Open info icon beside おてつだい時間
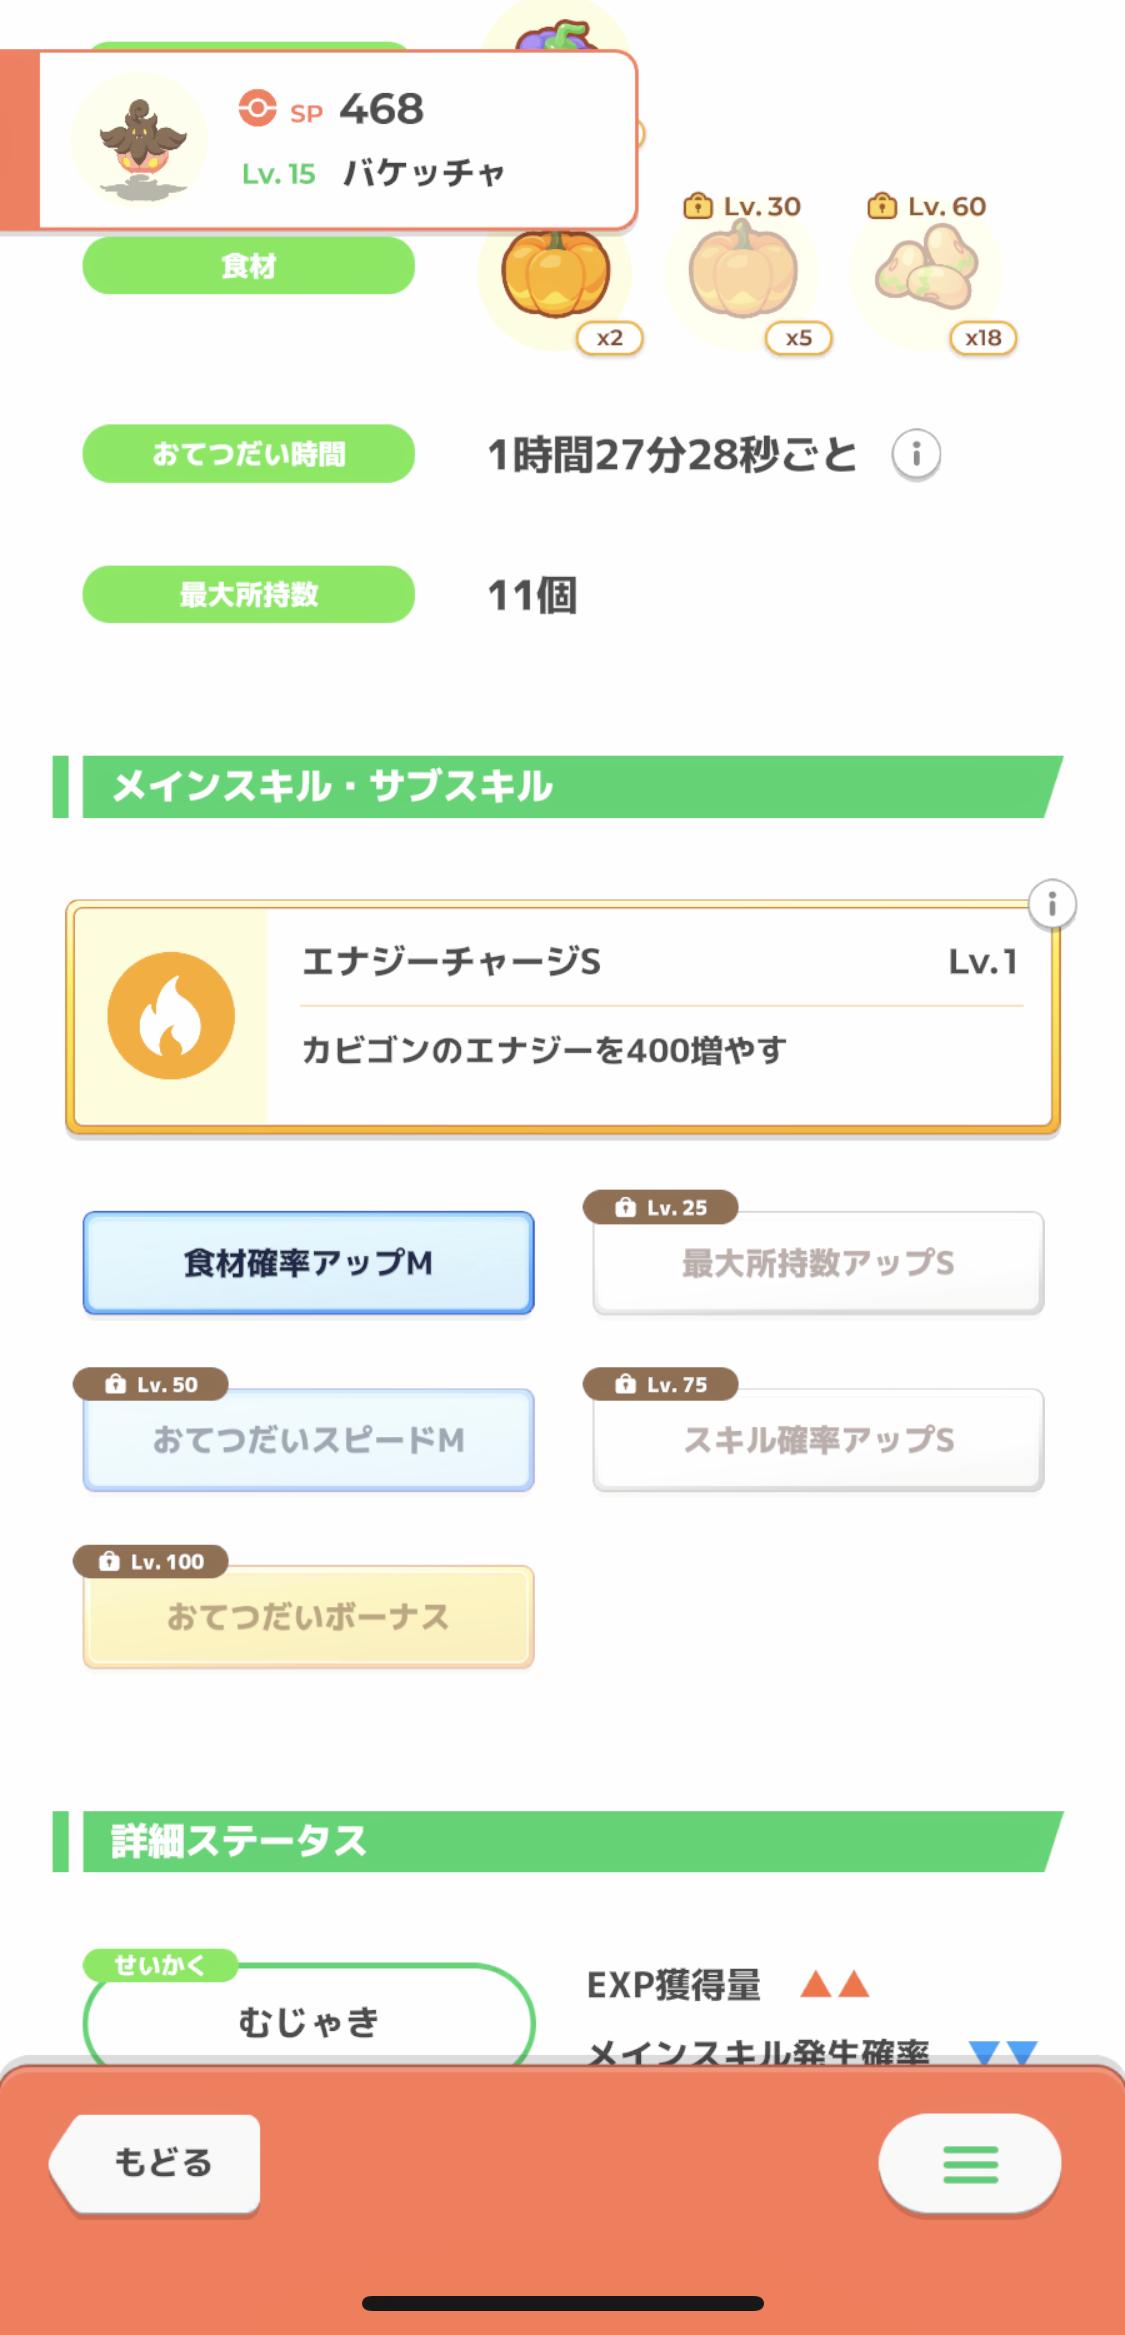 tap(916, 455)
